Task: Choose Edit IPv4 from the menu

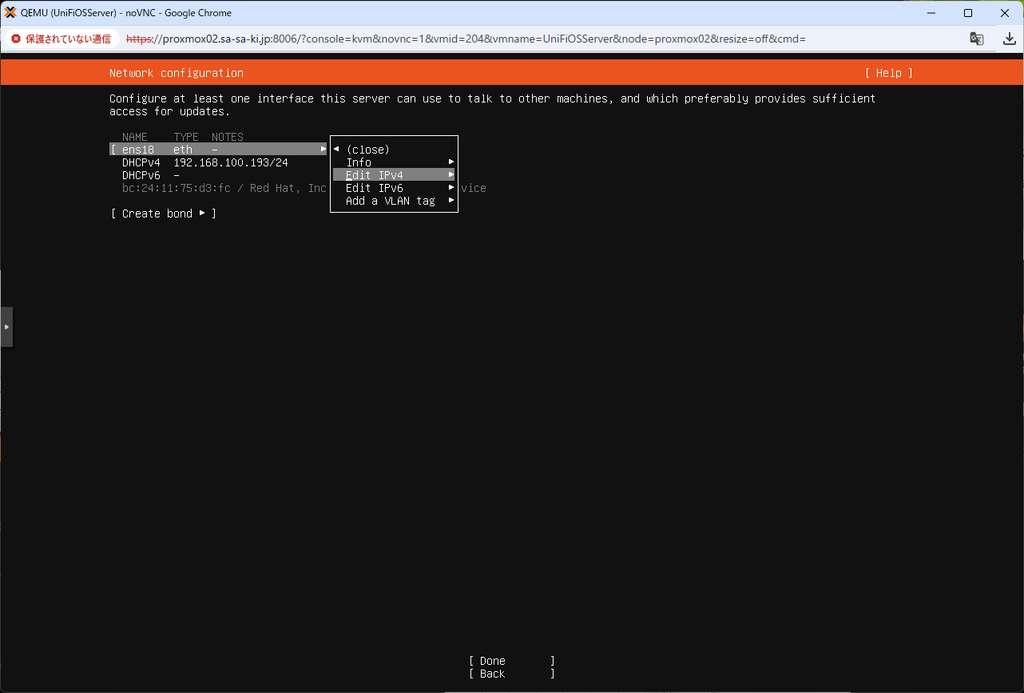Action: (x=394, y=175)
